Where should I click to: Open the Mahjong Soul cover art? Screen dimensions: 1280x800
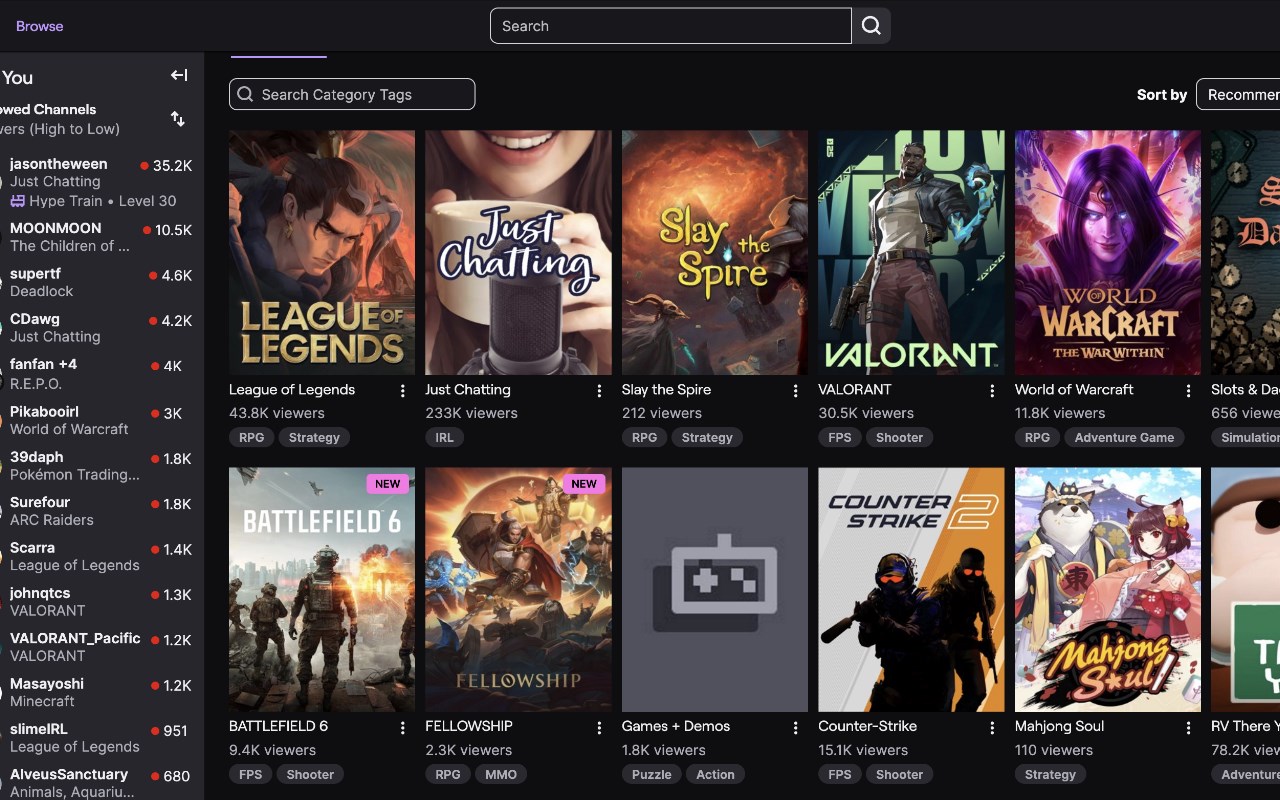pyautogui.click(x=1108, y=590)
